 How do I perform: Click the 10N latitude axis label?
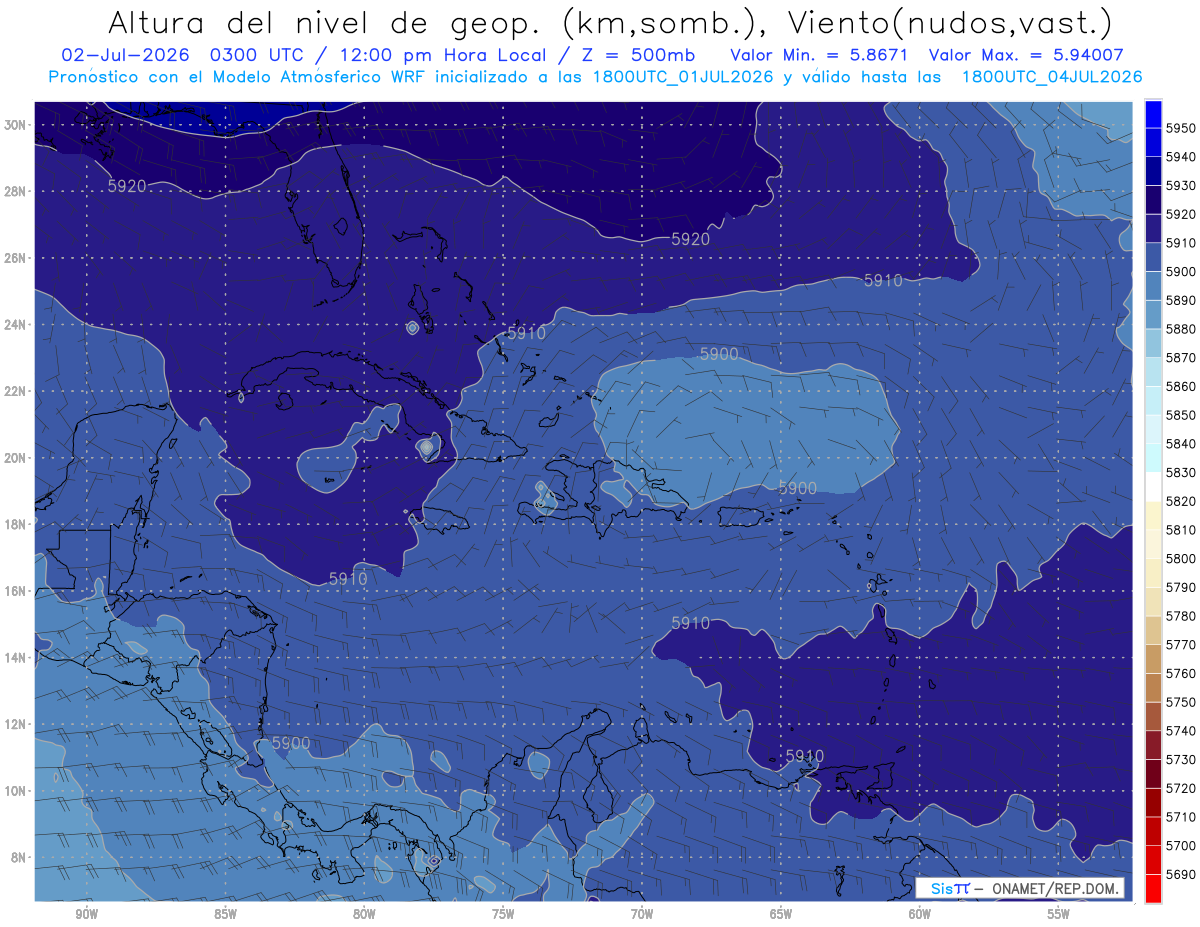pyautogui.click(x=14, y=791)
